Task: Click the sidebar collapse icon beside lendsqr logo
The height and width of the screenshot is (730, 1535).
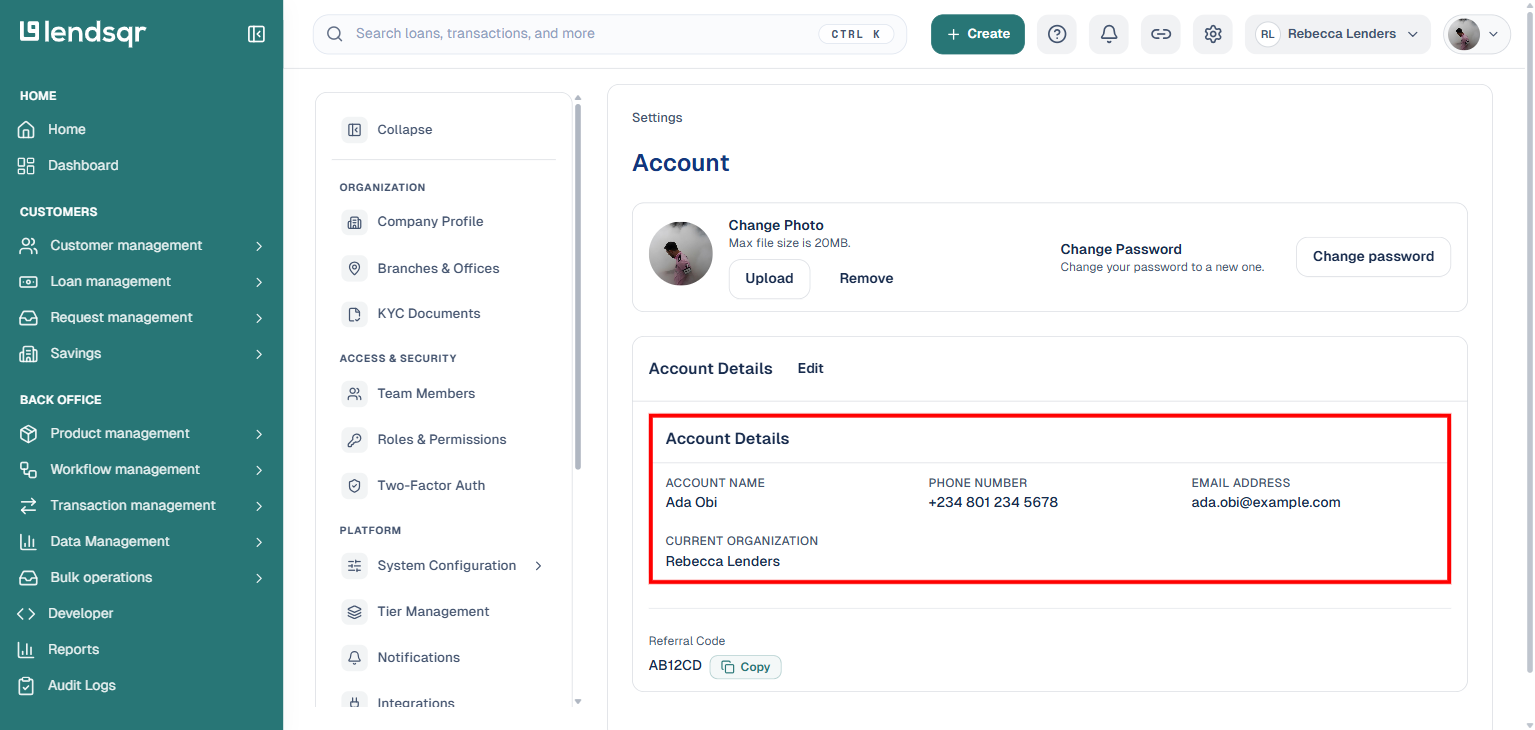Action: tap(256, 34)
